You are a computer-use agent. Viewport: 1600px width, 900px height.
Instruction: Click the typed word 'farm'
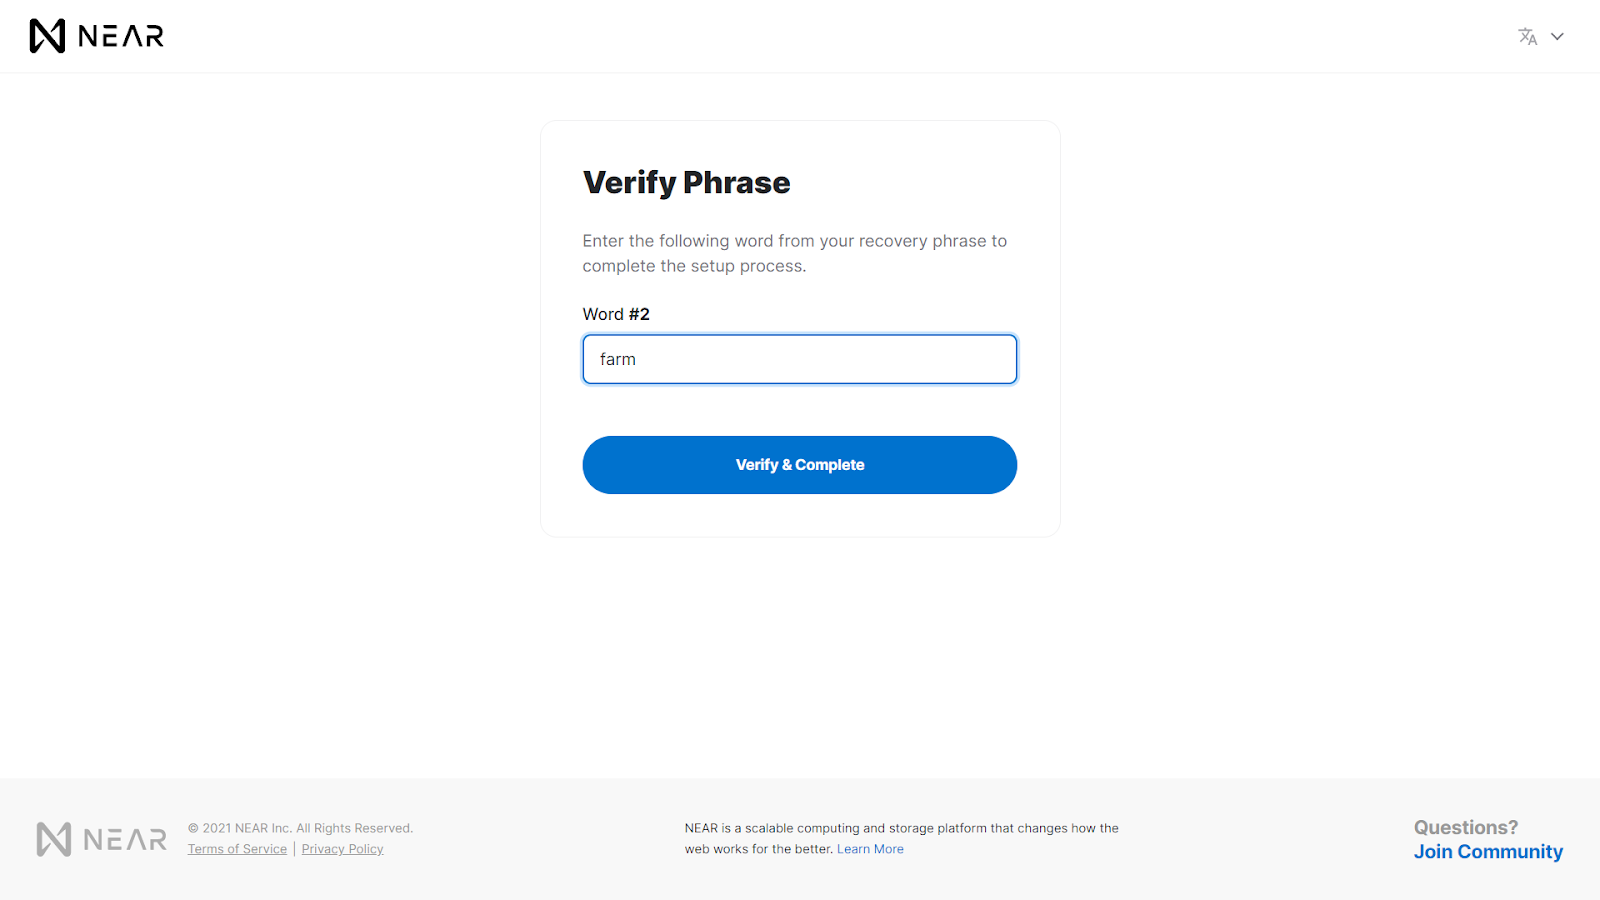(618, 359)
